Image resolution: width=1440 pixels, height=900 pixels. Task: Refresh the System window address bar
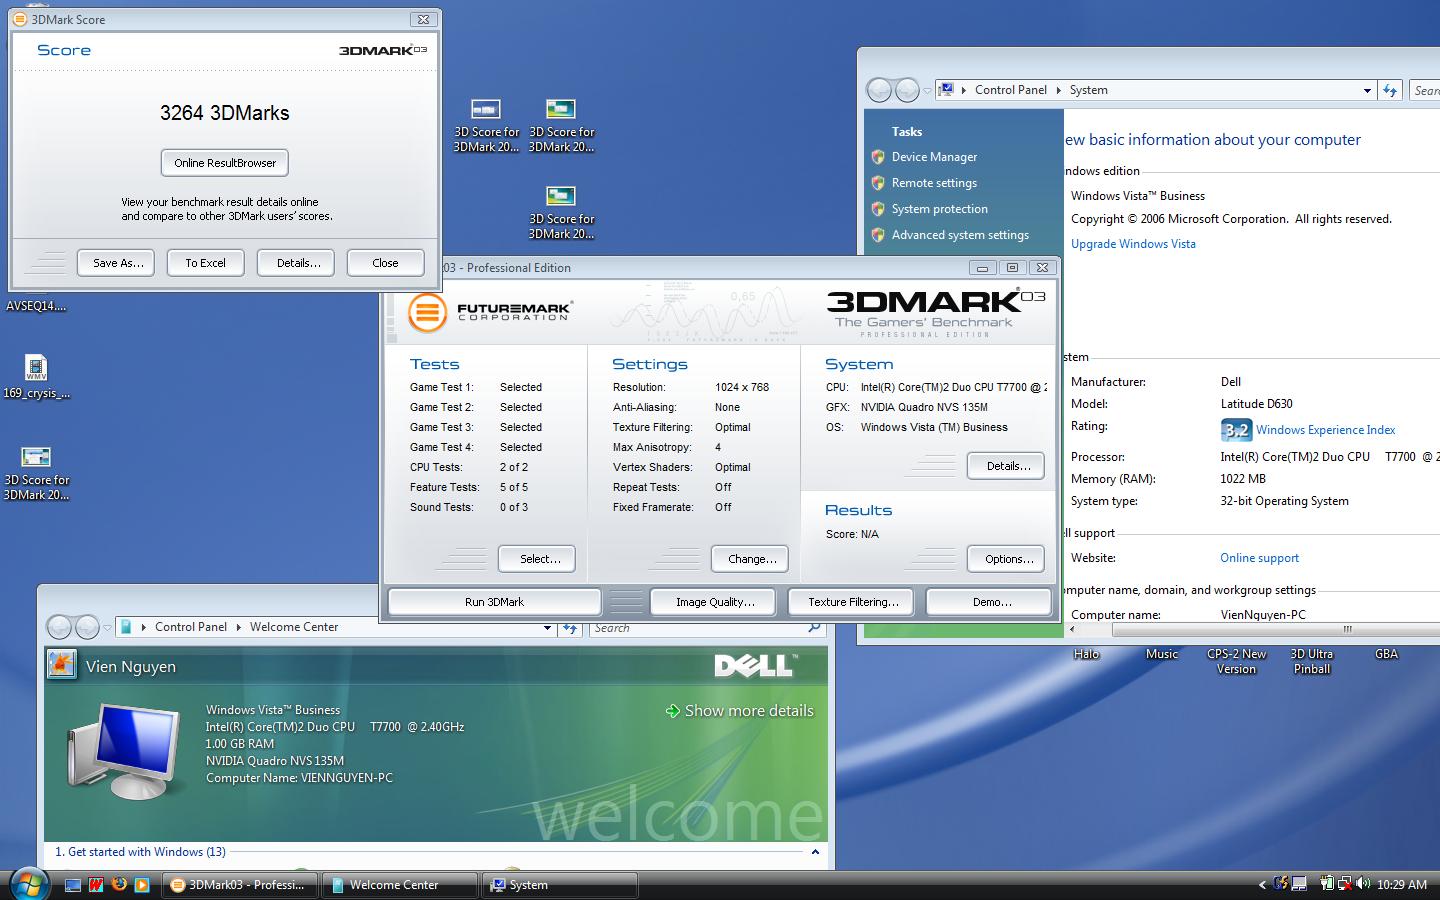[x=1390, y=90]
